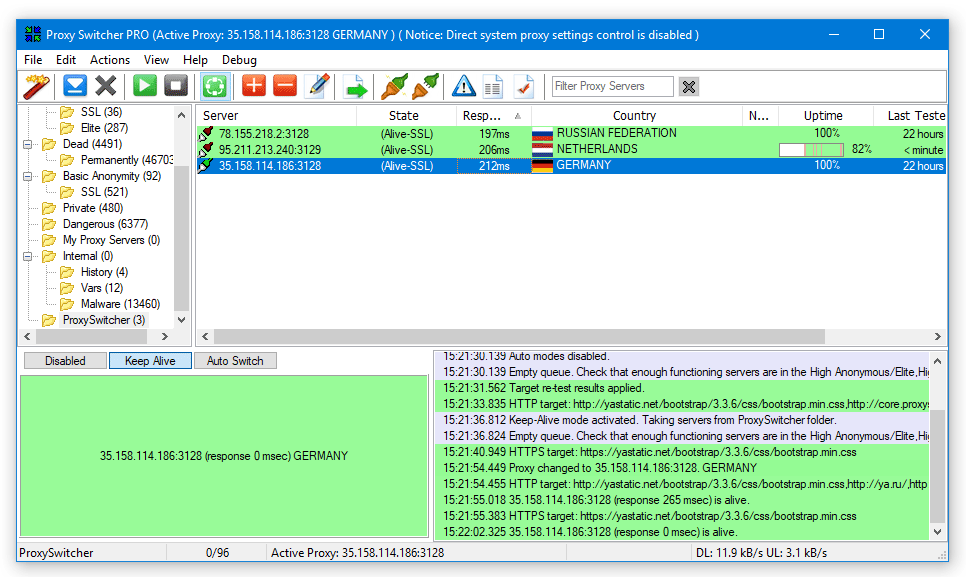Sort by Response time column header

point(493,116)
